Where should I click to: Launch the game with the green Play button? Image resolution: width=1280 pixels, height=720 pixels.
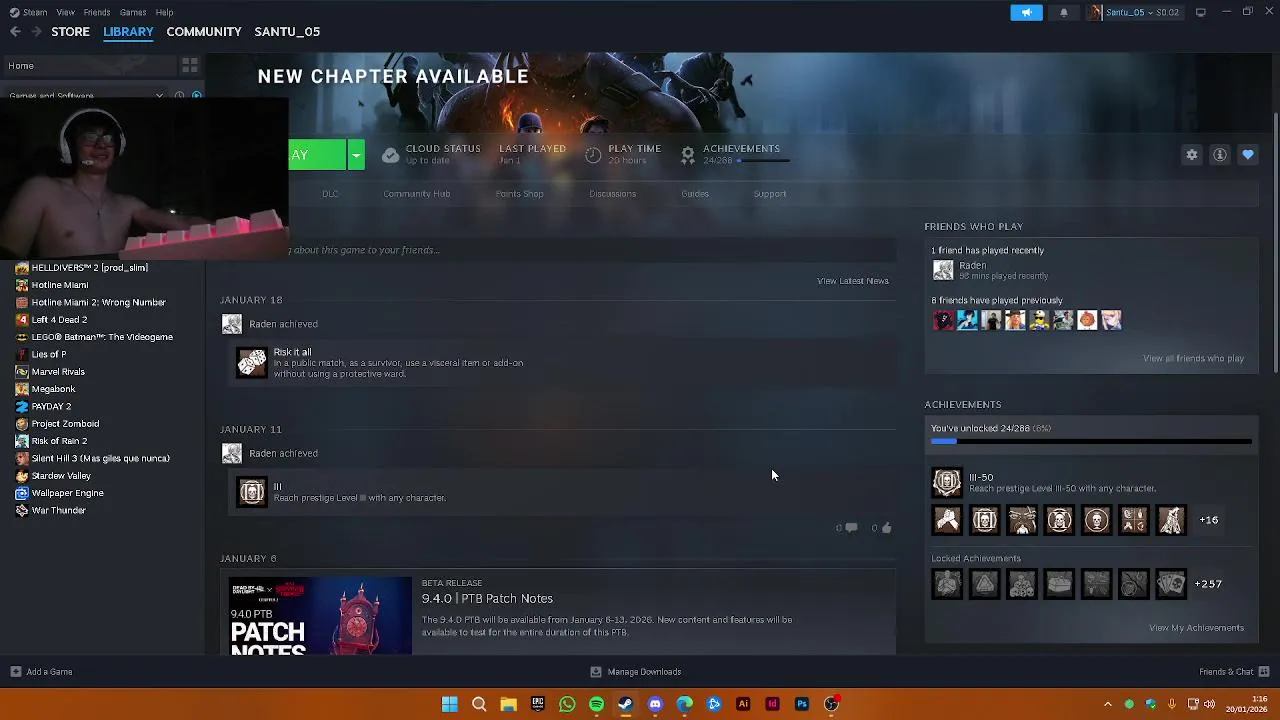point(316,155)
